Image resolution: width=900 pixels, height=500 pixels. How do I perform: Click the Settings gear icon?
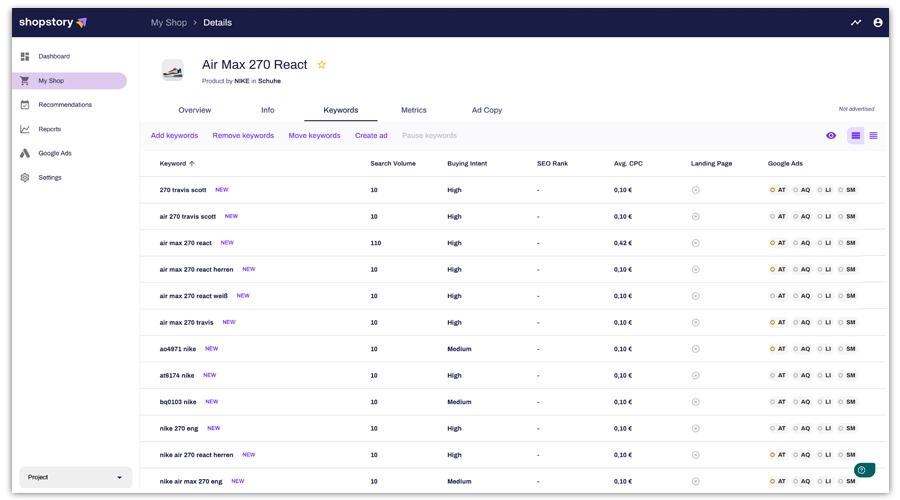click(25, 177)
